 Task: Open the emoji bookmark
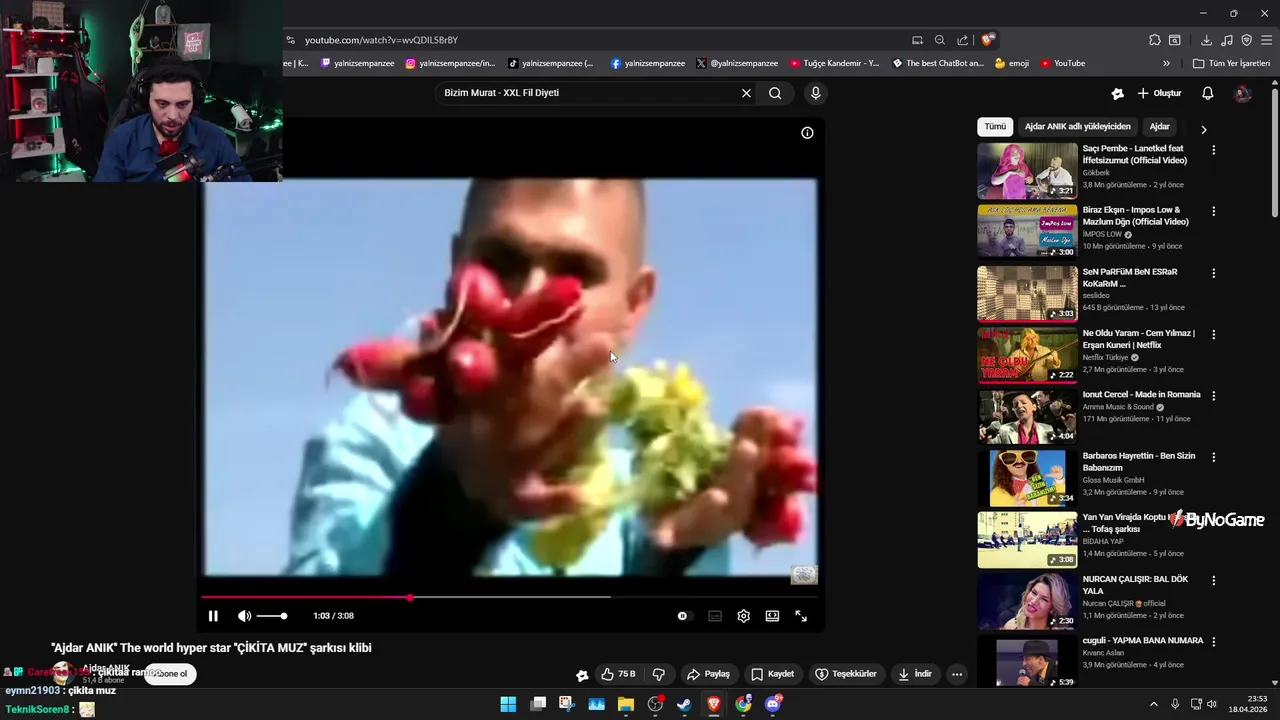(x=1012, y=63)
